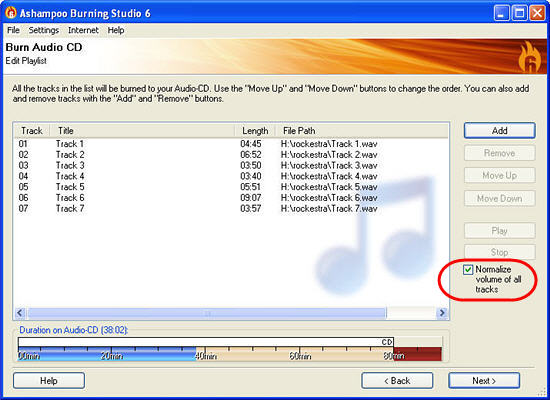Click the Ashampoo flame icon in title bar
550x400 pixels.
click(x=11, y=13)
